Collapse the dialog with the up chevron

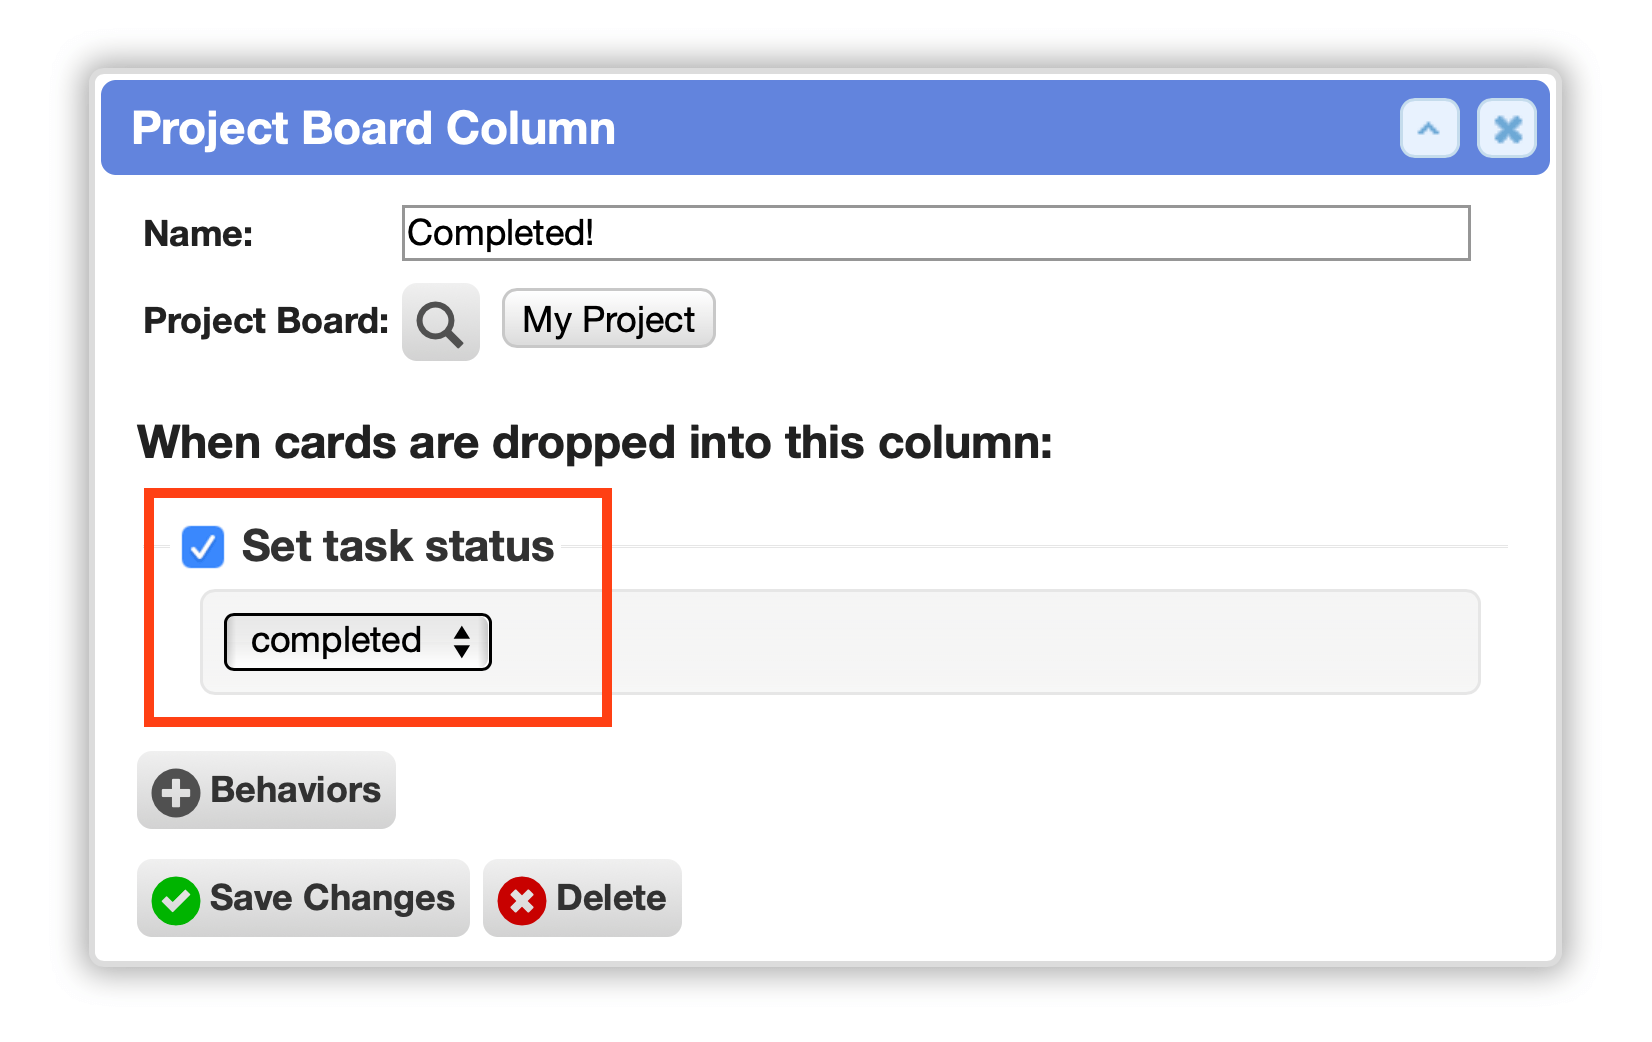pyautogui.click(x=1429, y=128)
